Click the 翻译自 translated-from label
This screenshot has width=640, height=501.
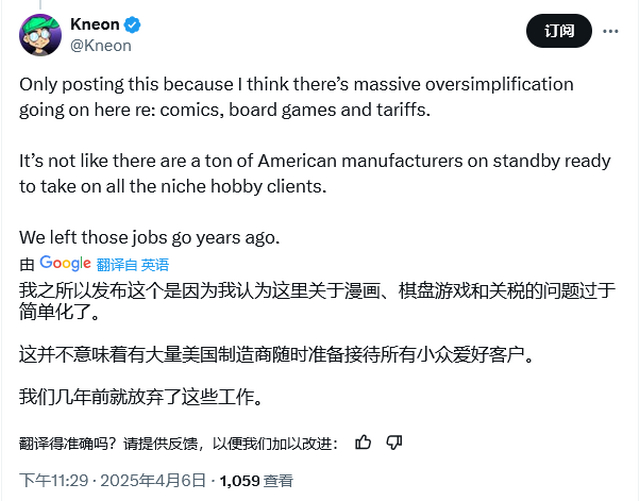(x=116, y=265)
